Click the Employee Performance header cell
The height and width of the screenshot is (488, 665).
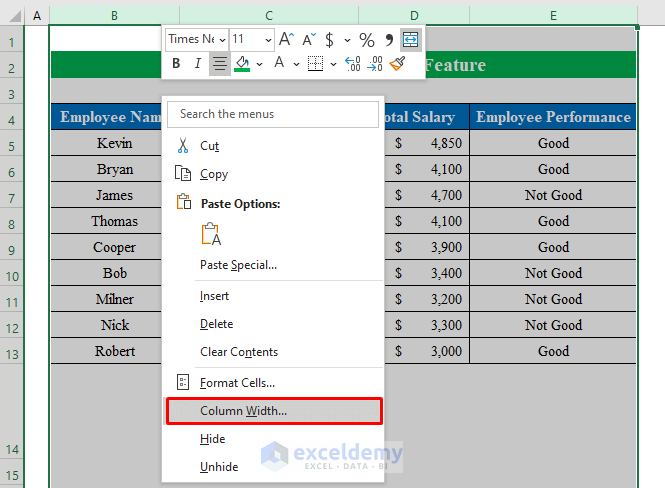pos(553,117)
